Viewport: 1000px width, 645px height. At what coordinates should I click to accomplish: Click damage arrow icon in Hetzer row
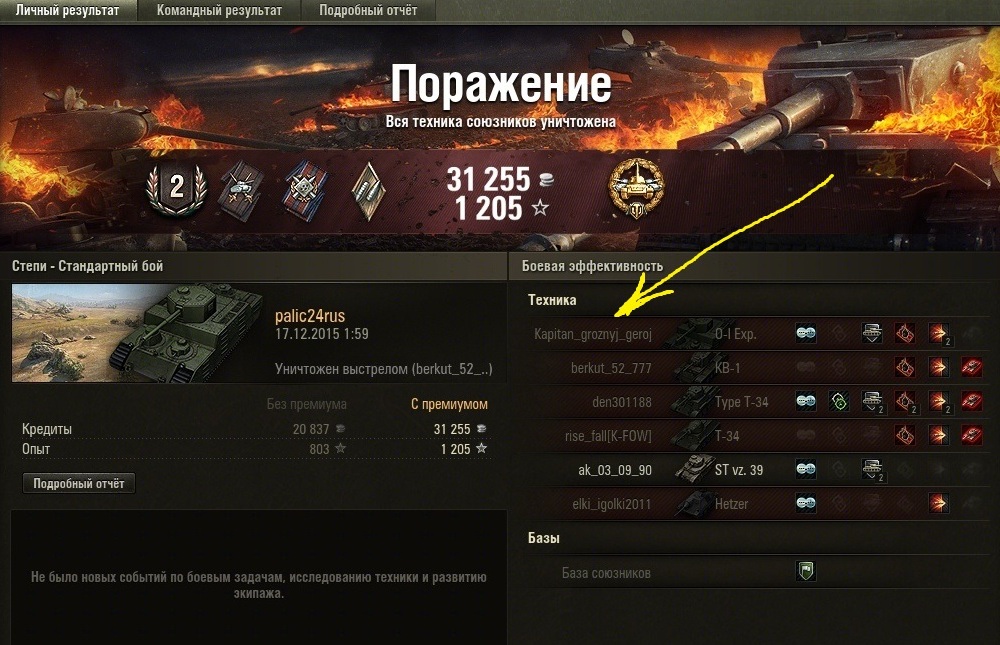point(938,503)
